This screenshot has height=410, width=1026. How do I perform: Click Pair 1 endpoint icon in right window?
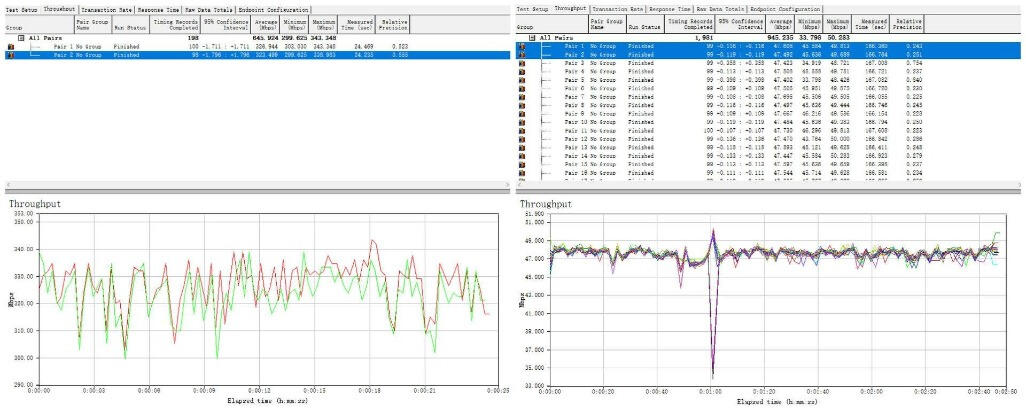pyautogui.click(x=522, y=47)
